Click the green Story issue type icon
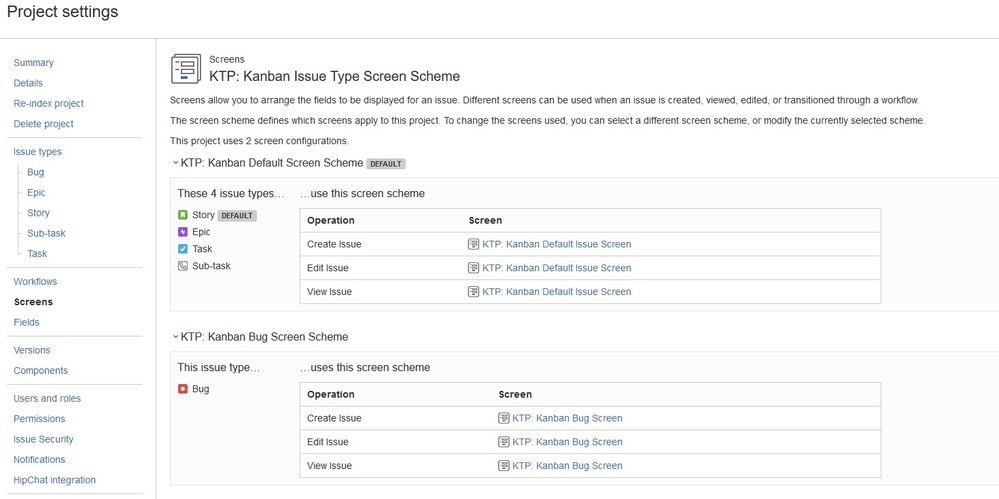 pos(183,215)
